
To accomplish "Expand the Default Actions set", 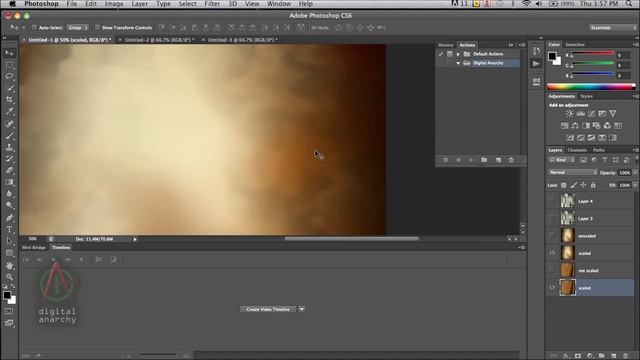I will click(x=458, y=54).
